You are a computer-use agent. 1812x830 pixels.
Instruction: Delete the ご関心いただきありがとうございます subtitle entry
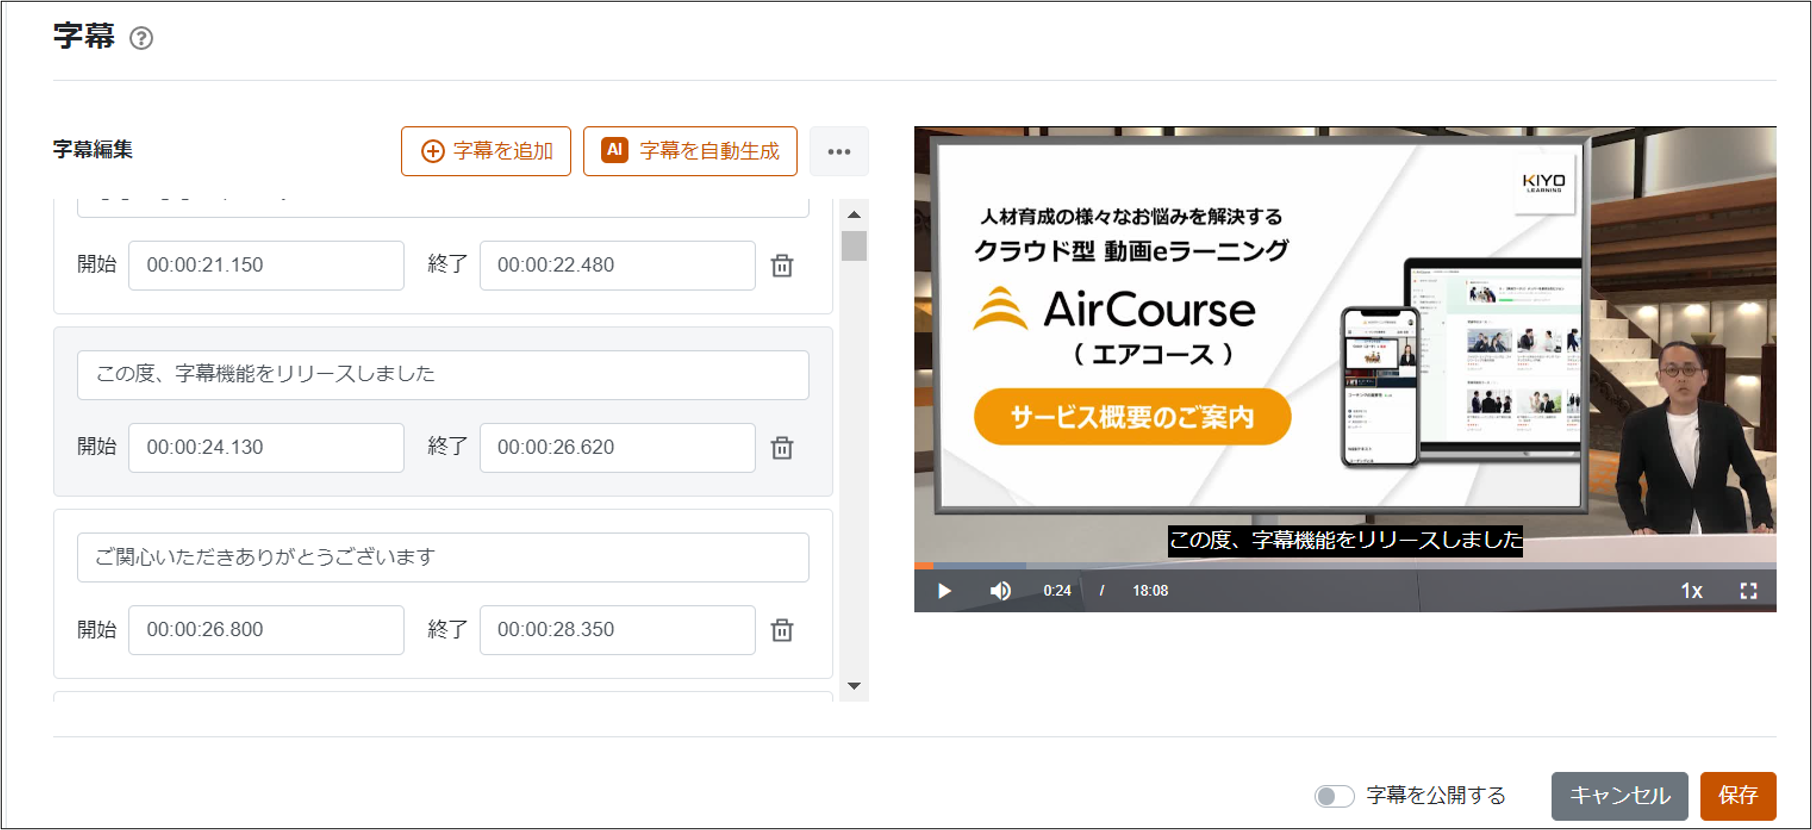[782, 630]
